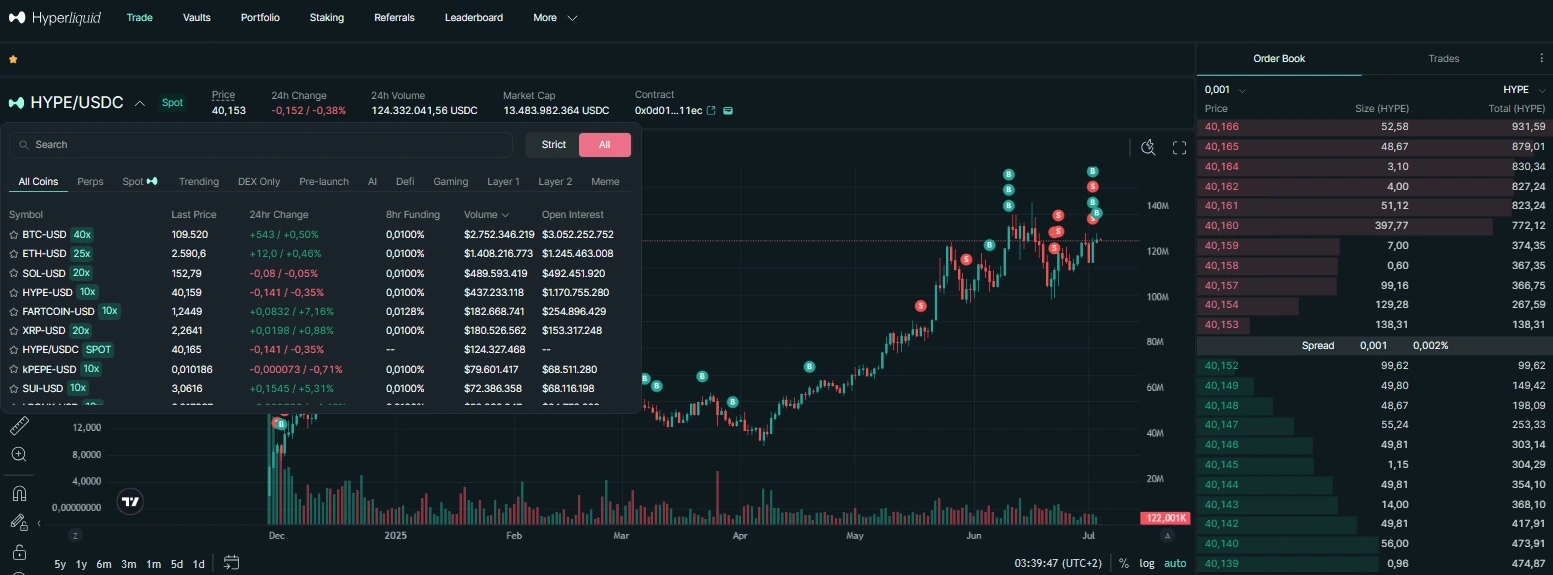Favorite BTC-USD with its star
This screenshot has height=575, width=1553.
tap(13, 234)
